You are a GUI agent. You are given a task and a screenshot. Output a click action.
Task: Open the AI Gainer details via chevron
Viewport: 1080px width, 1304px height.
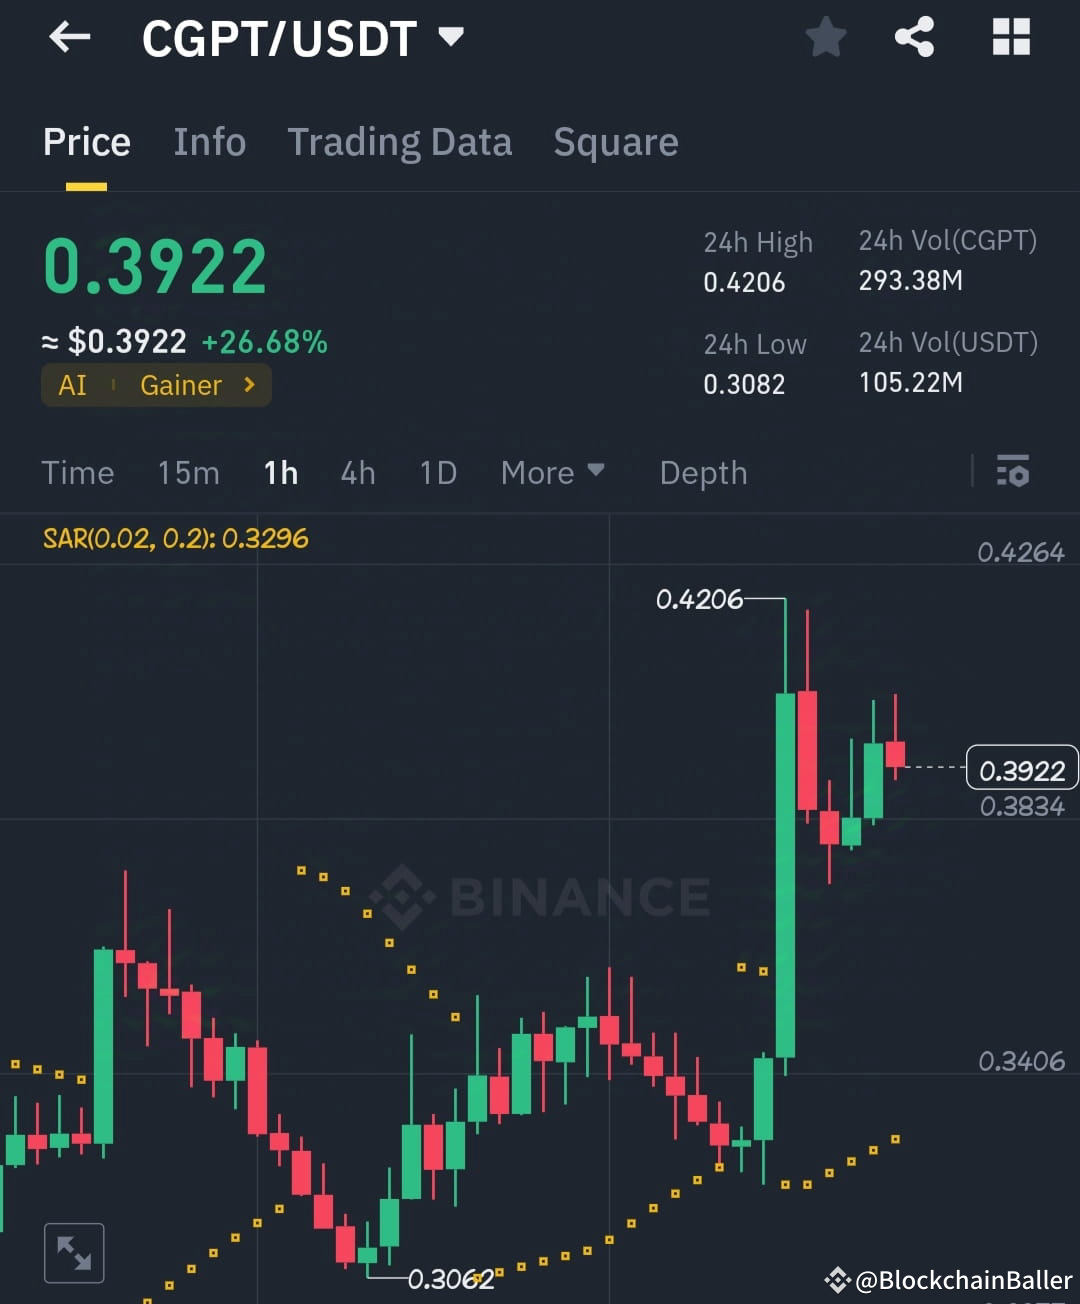(251, 385)
